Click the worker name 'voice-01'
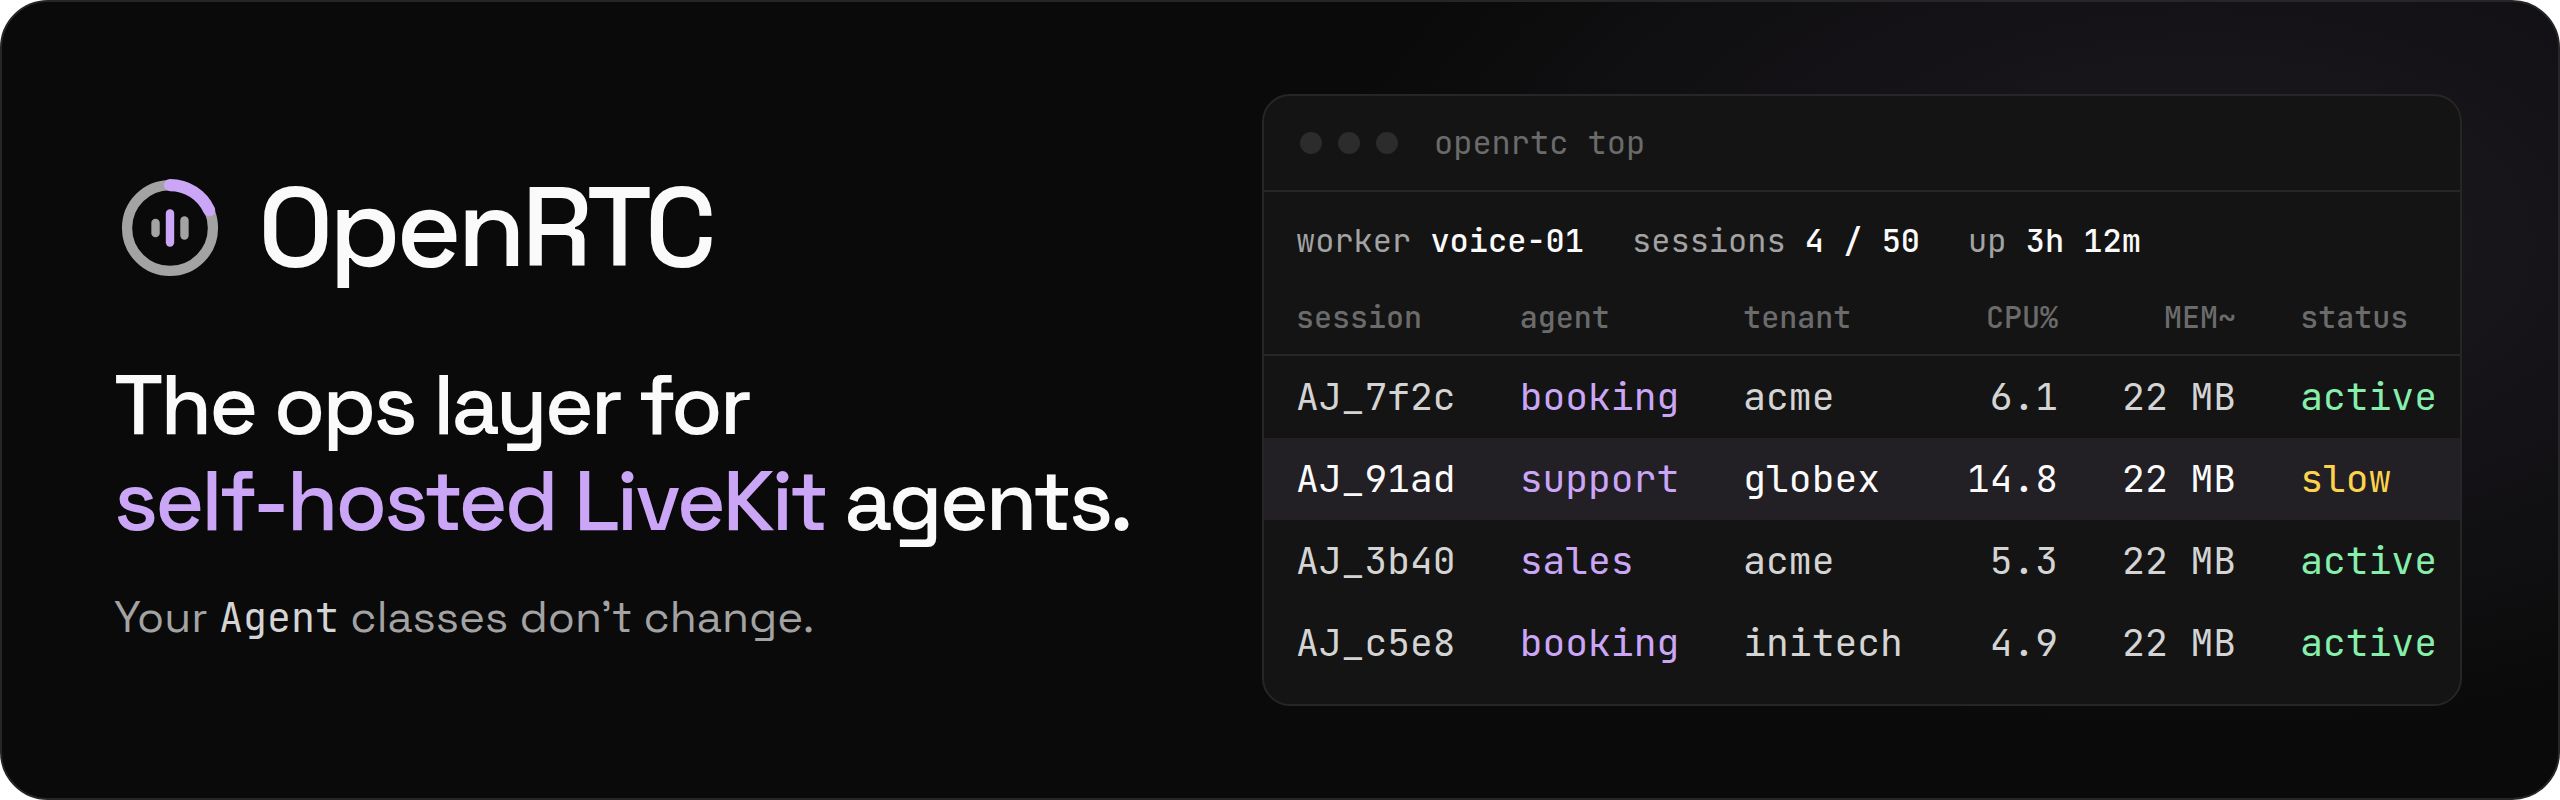The width and height of the screenshot is (2560, 800). point(1507,241)
